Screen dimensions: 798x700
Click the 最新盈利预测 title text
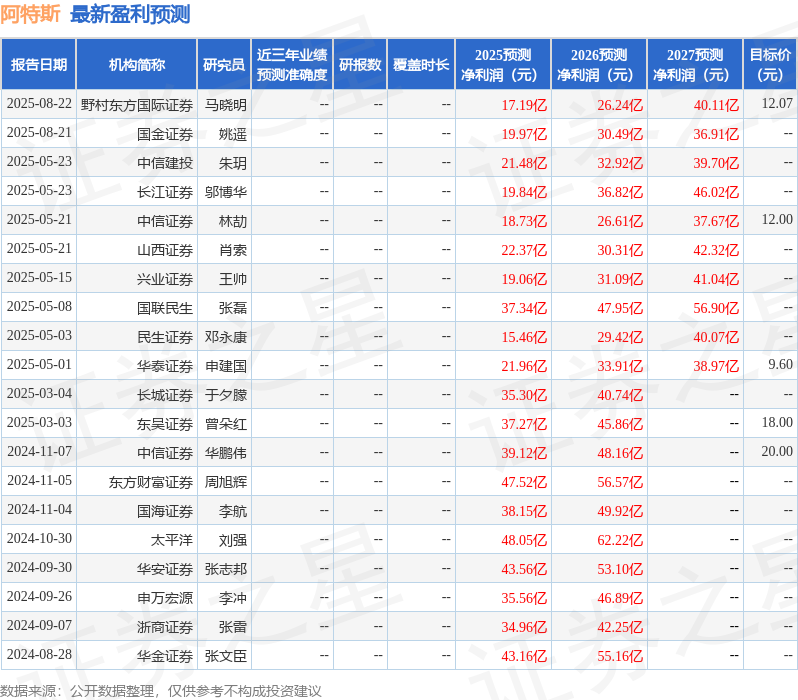(130, 14)
